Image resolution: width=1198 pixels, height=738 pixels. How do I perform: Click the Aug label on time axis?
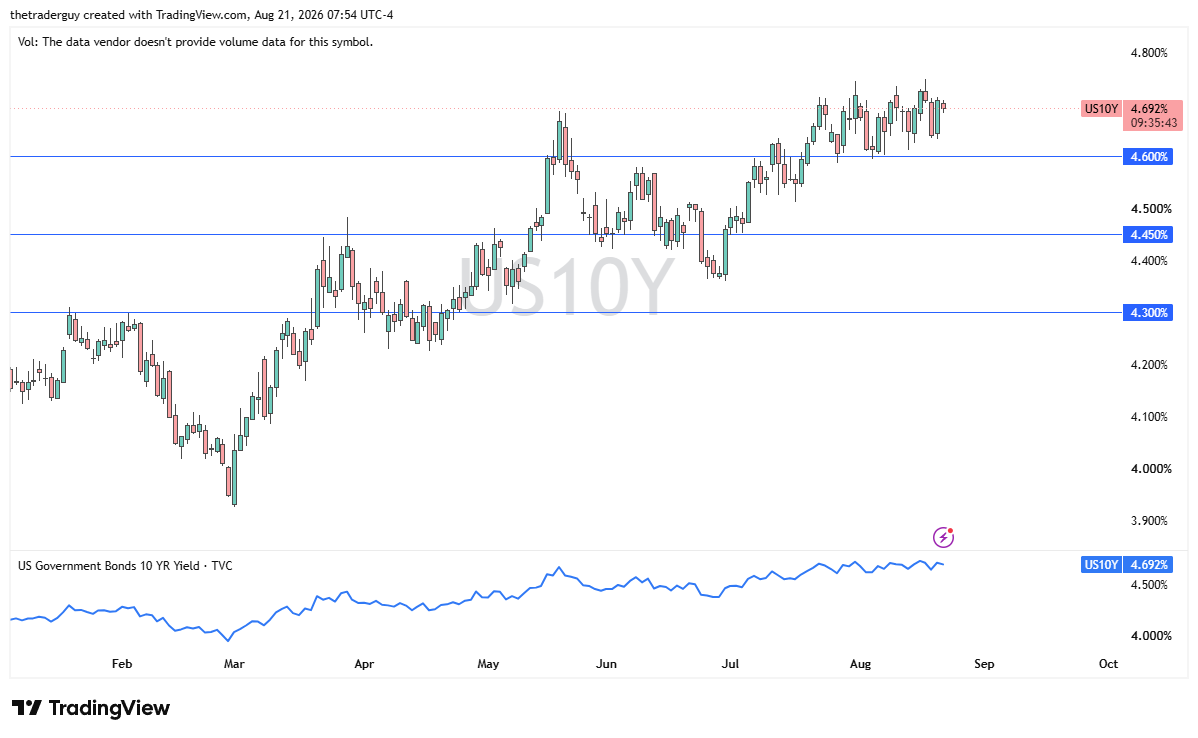tap(860, 664)
